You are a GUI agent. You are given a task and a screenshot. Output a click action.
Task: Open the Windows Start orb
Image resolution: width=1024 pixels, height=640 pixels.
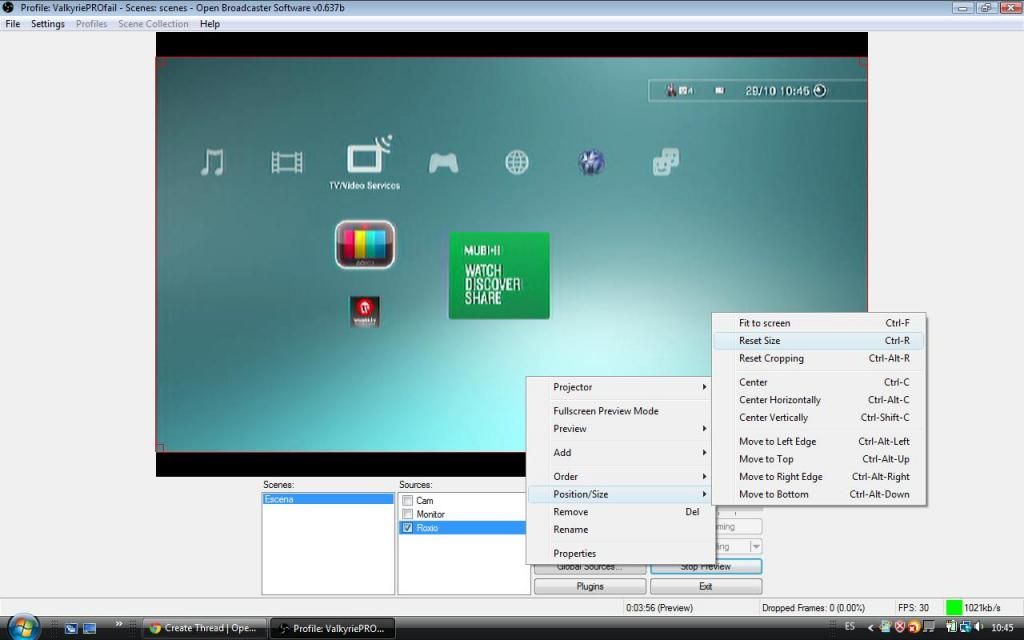[x=24, y=627]
